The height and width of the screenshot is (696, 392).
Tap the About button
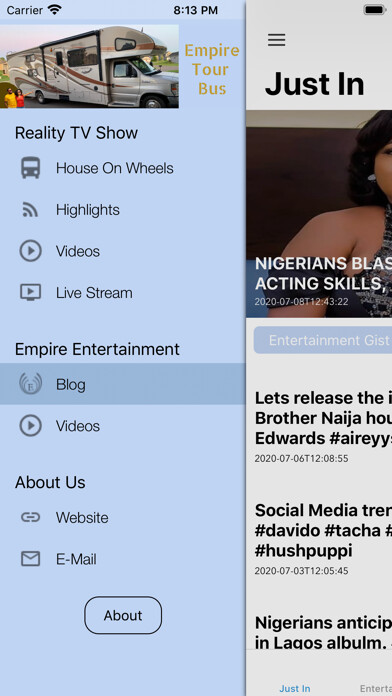[x=123, y=615]
